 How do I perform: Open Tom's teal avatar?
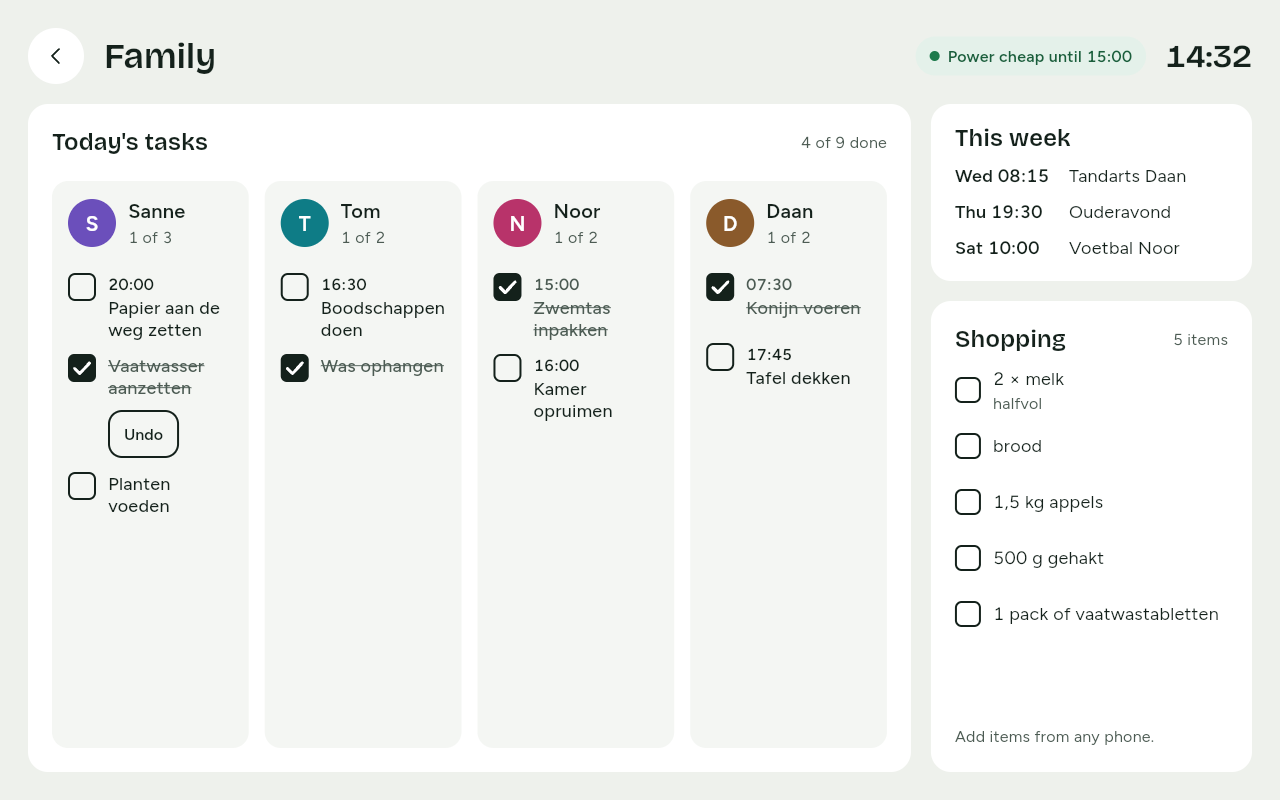305,223
